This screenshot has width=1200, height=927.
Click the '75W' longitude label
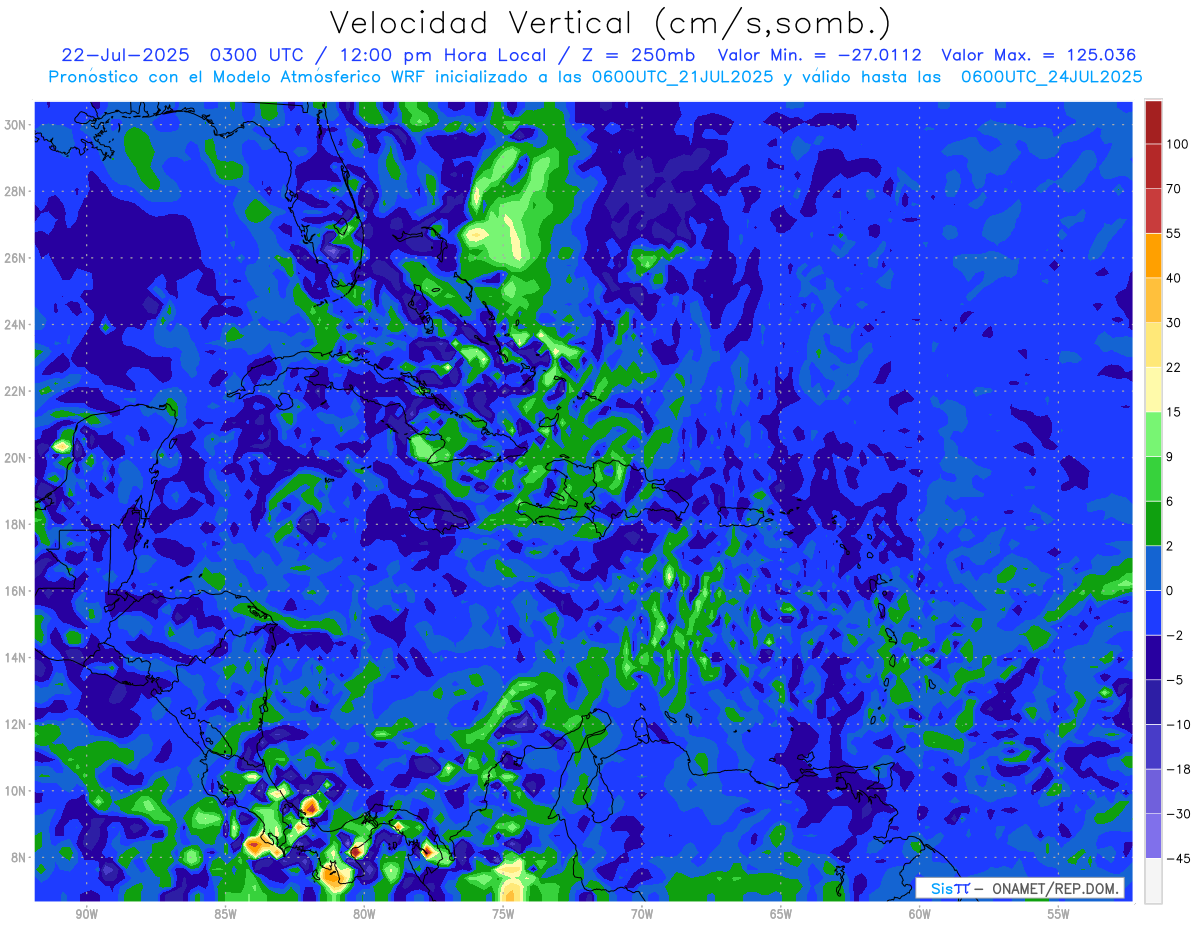[503, 914]
